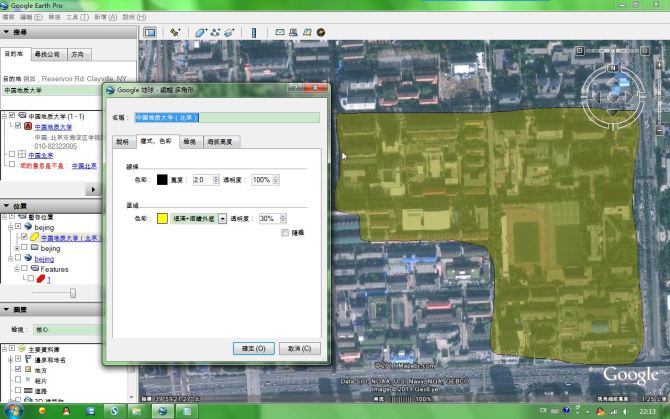Viewport: 670px width, 419px height.
Task: Open the 工具 (T) tools menu
Action: click(77, 17)
